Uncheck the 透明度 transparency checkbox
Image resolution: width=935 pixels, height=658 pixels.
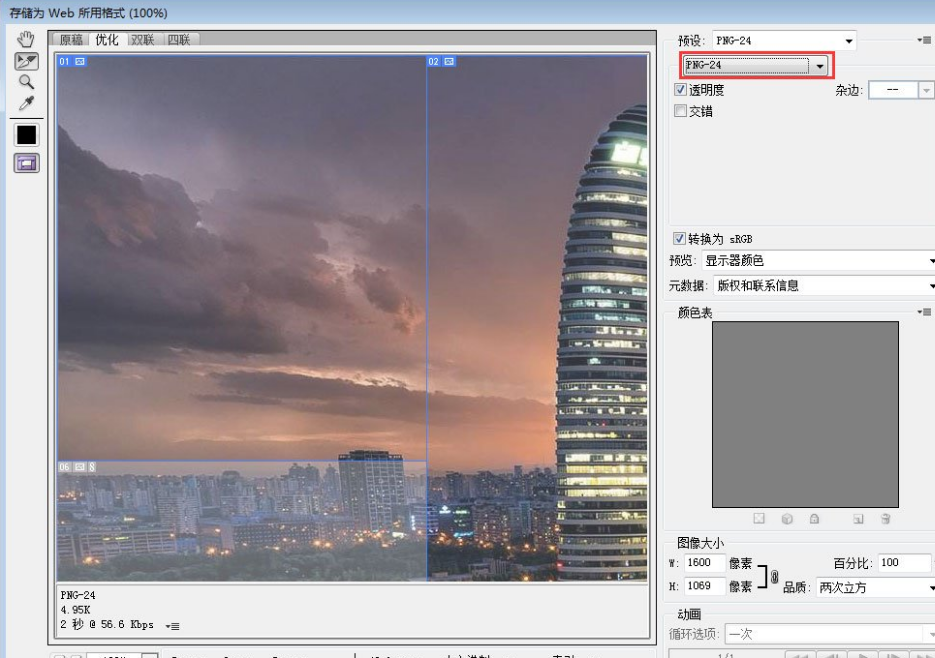[681, 90]
